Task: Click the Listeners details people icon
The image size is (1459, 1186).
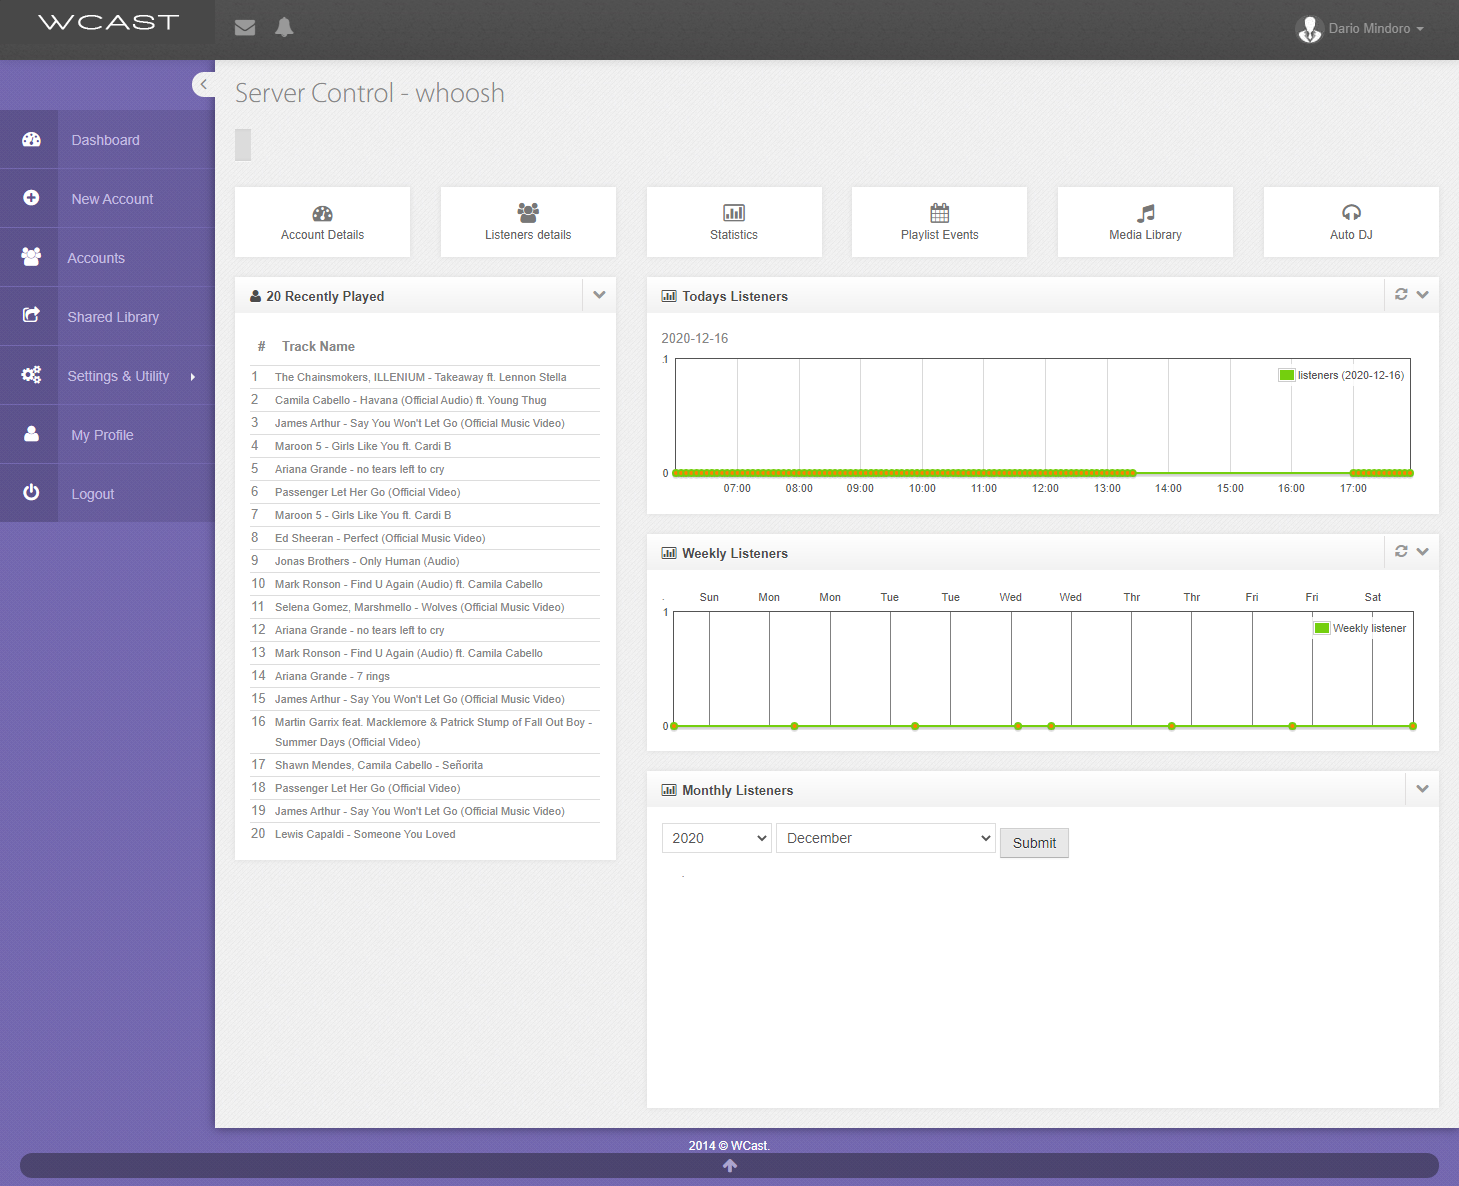Action: [528, 212]
